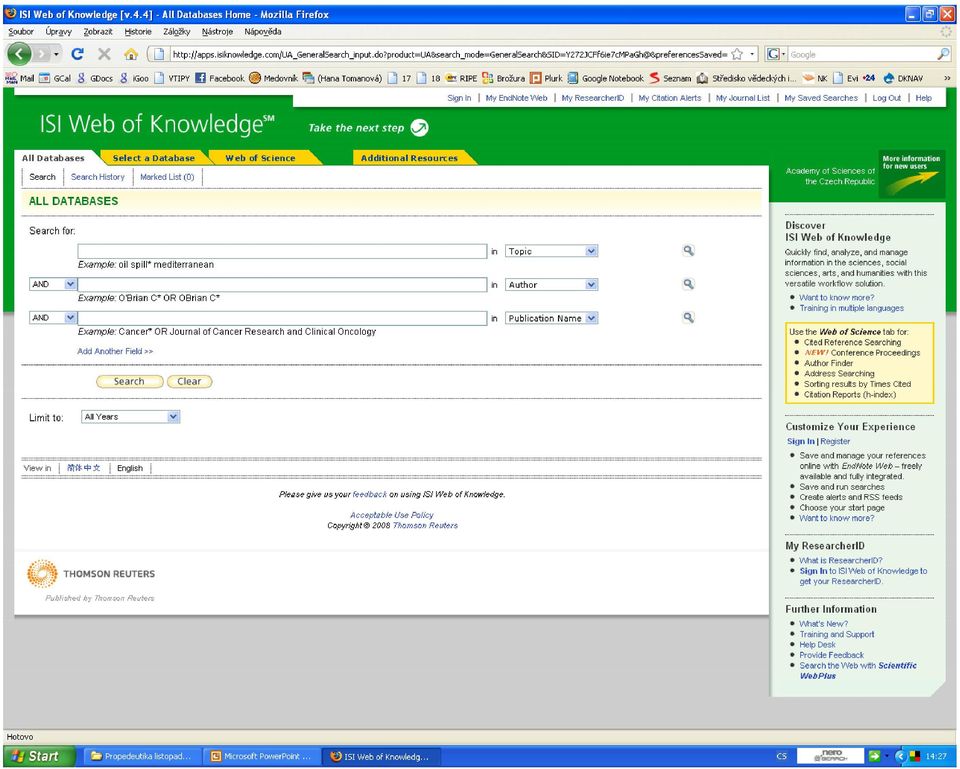Click the Take the next step arrow icon
Viewport: 960px width, 769px height.
point(419,127)
